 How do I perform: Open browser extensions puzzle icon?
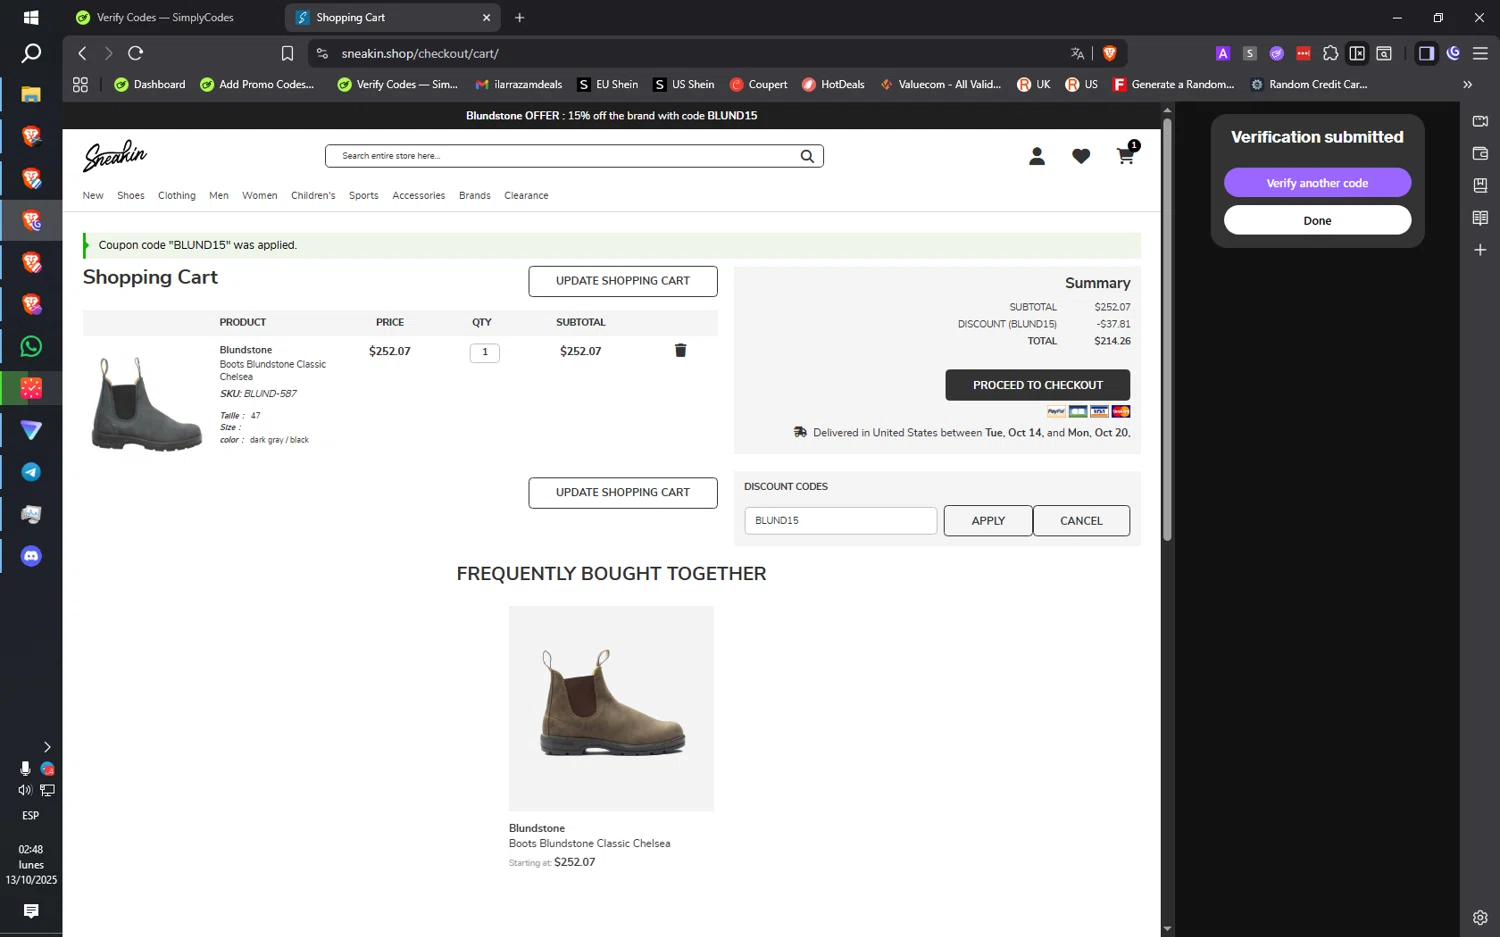click(x=1330, y=53)
